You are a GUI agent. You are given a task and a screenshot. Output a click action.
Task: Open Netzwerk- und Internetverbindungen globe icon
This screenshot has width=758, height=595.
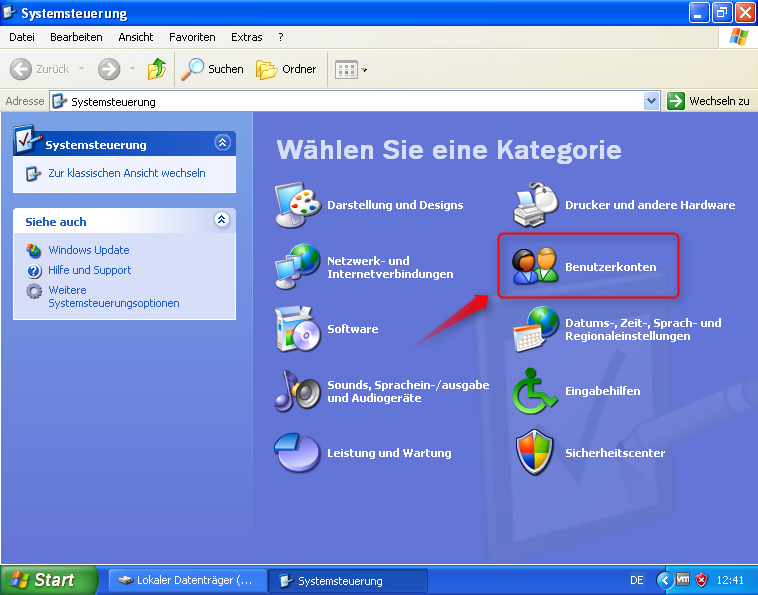coord(298,267)
